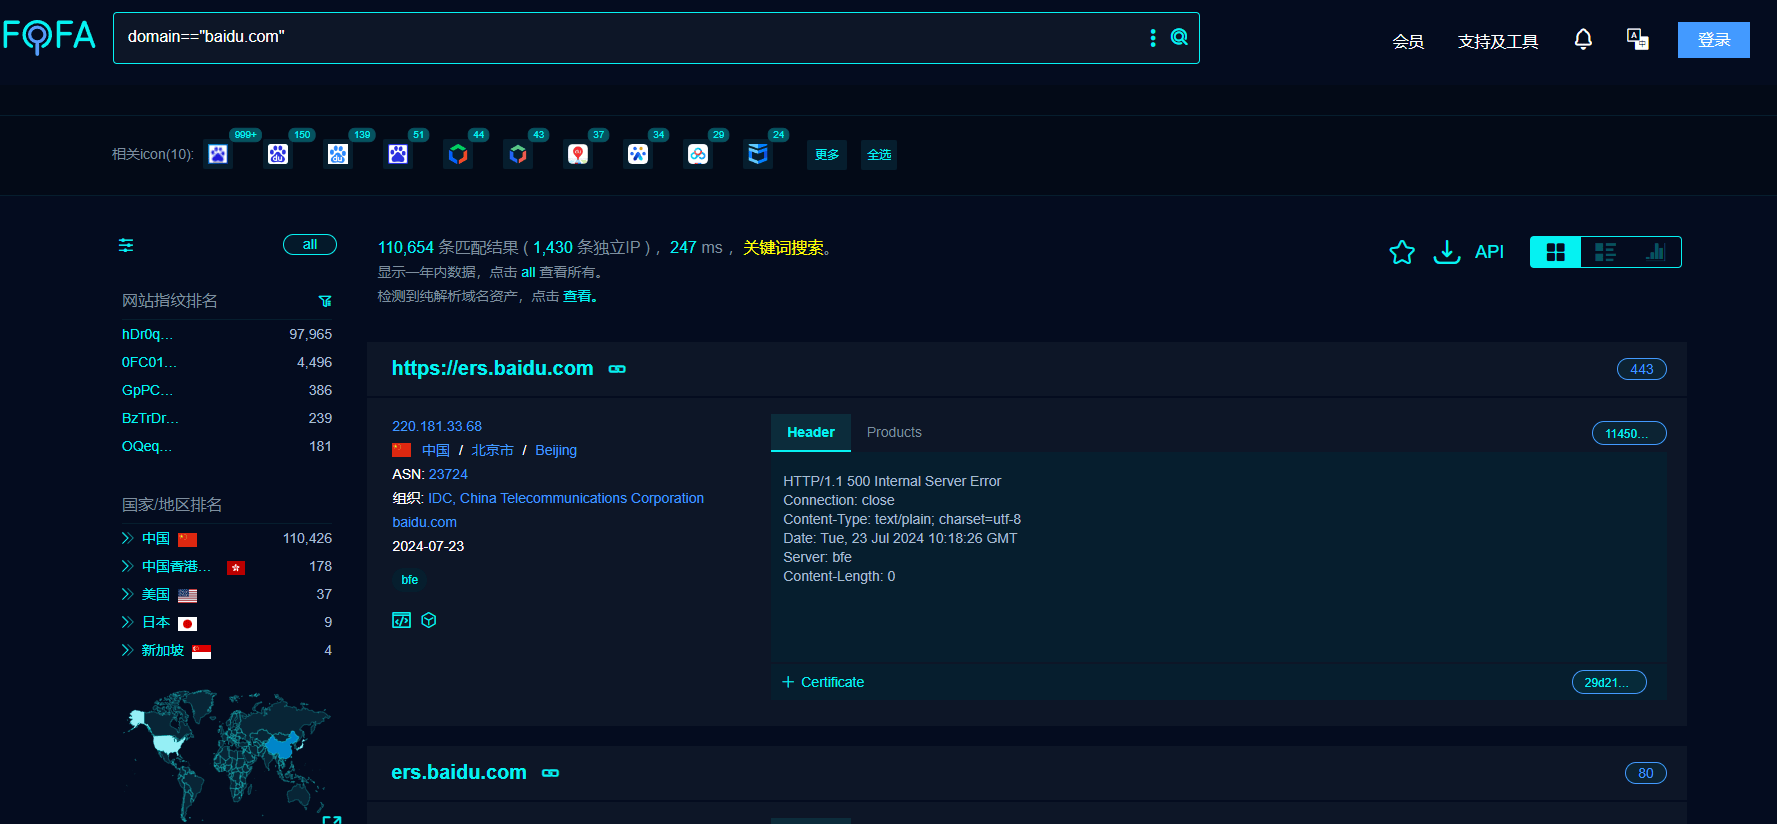Open the website source code icon
1777x824 pixels.
(401, 620)
